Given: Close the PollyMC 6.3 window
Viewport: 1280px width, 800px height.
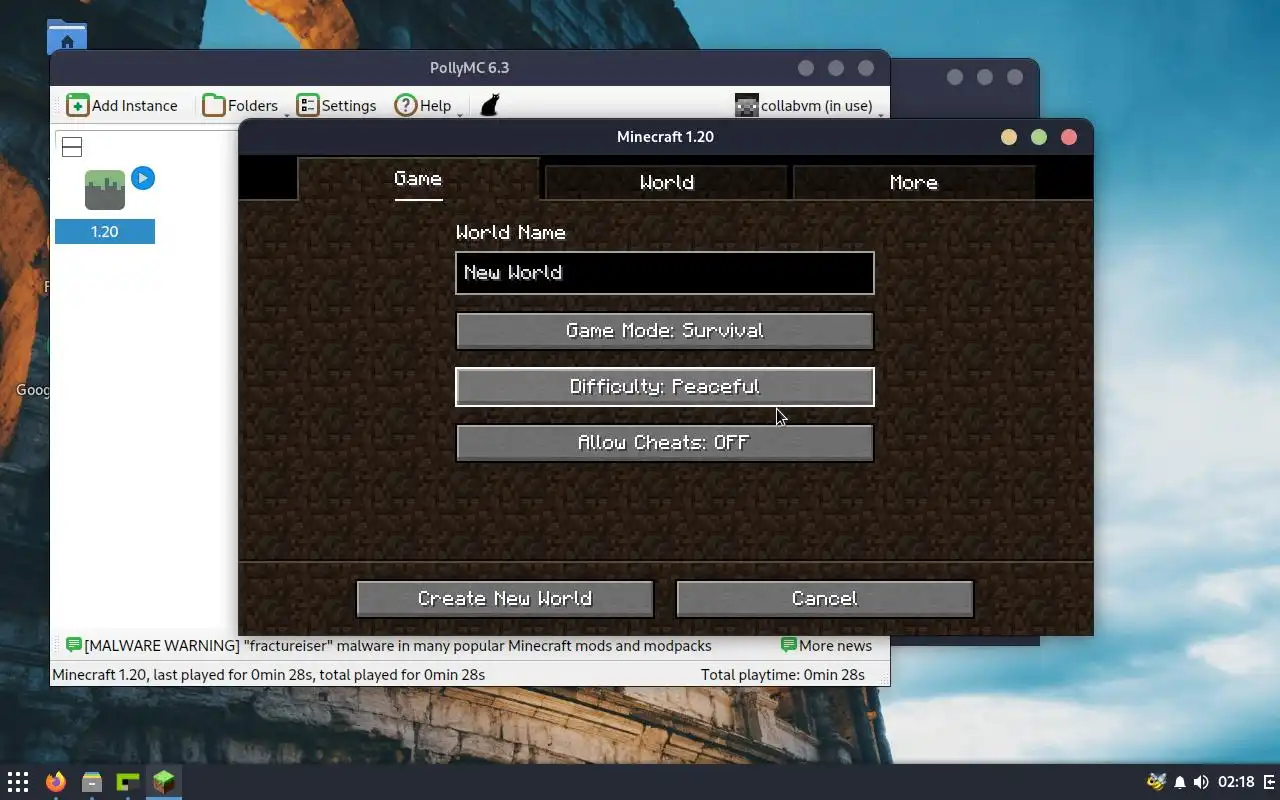Looking at the screenshot, I should click(866, 68).
